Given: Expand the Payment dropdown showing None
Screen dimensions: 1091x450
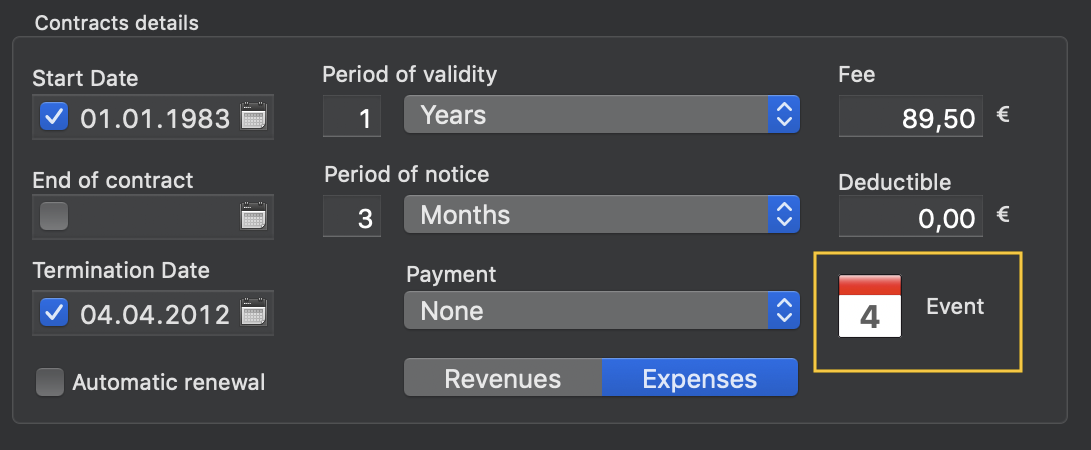Looking at the screenshot, I should click(602, 310).
